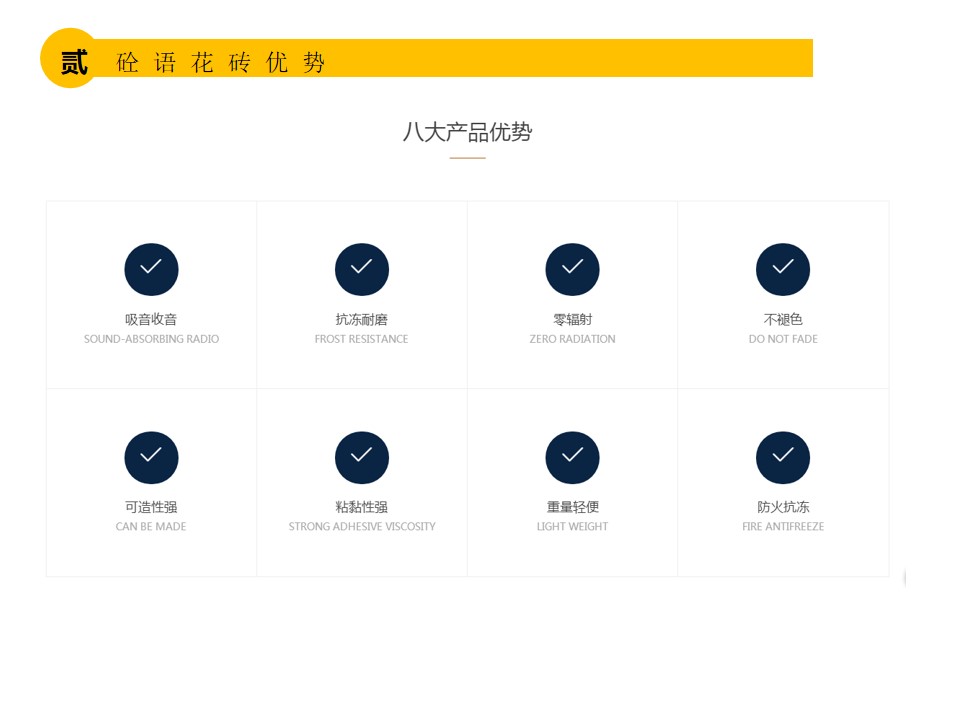Select the 砼语花砖优势 header title
Screen dimensions: 960x720
click(x=221, y=62)
